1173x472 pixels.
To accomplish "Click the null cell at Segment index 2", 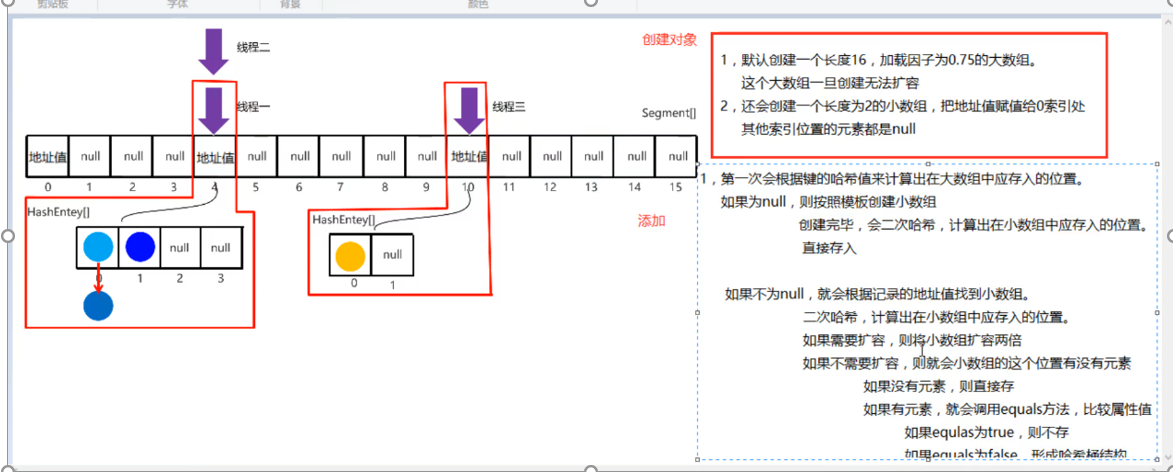I will coord(132,157).
